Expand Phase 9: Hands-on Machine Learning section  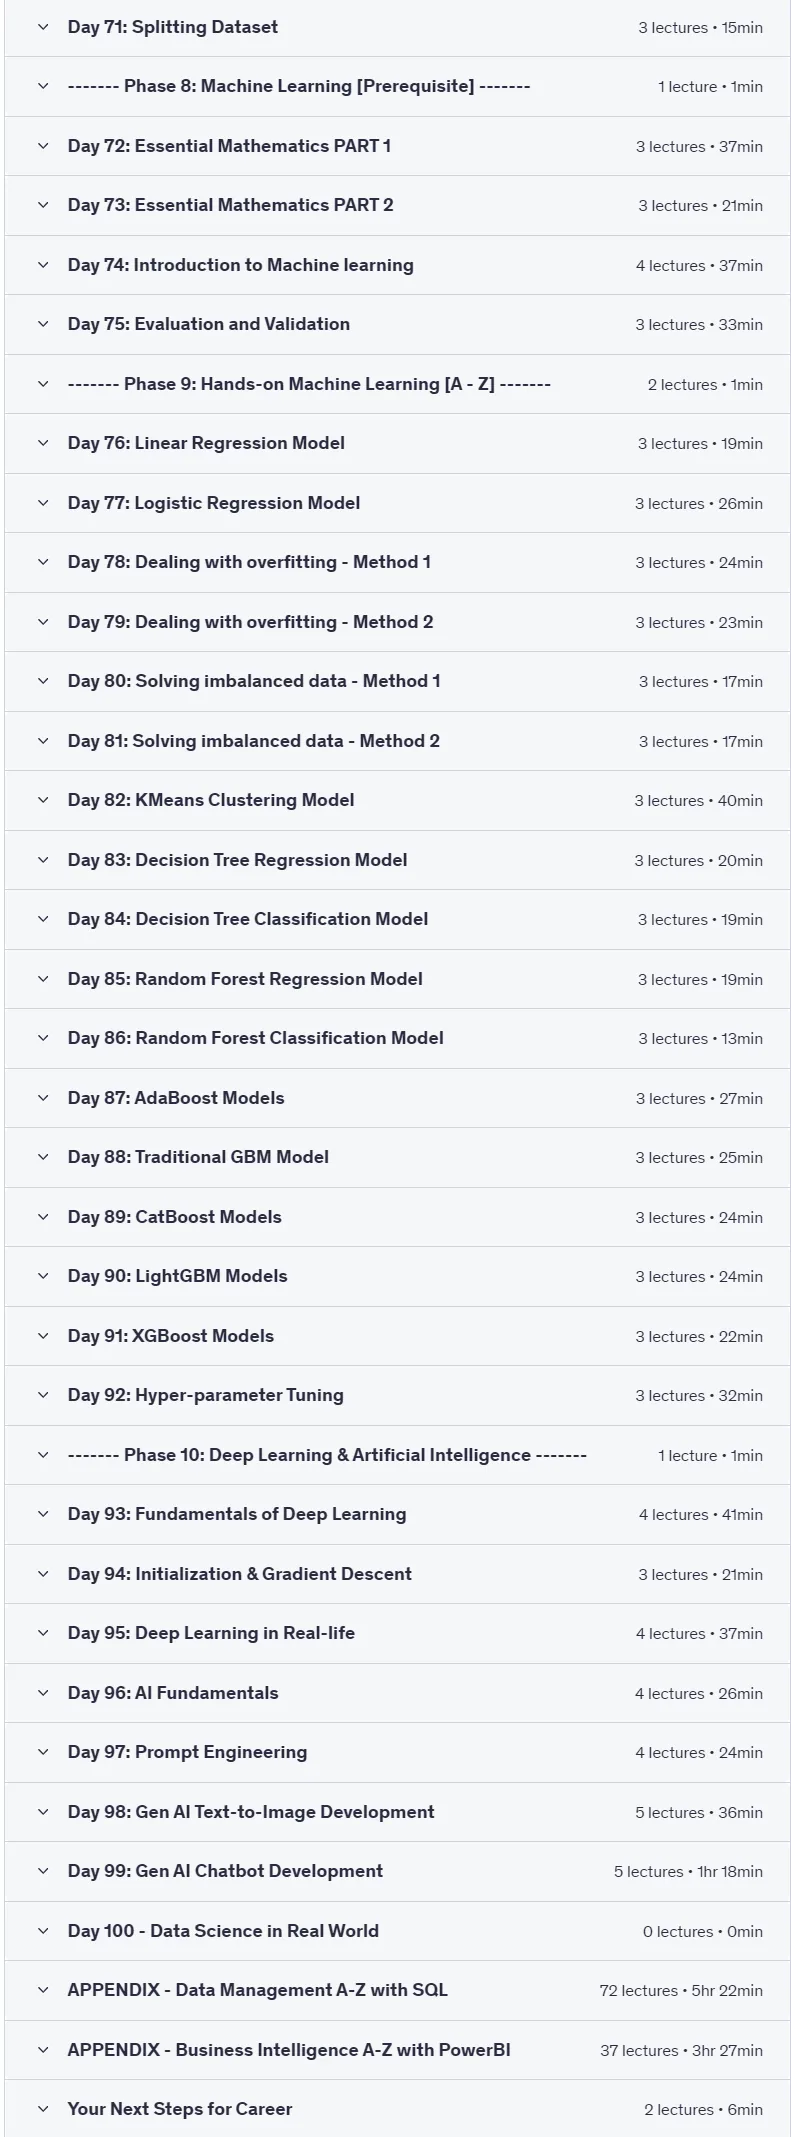pos(397,384)
